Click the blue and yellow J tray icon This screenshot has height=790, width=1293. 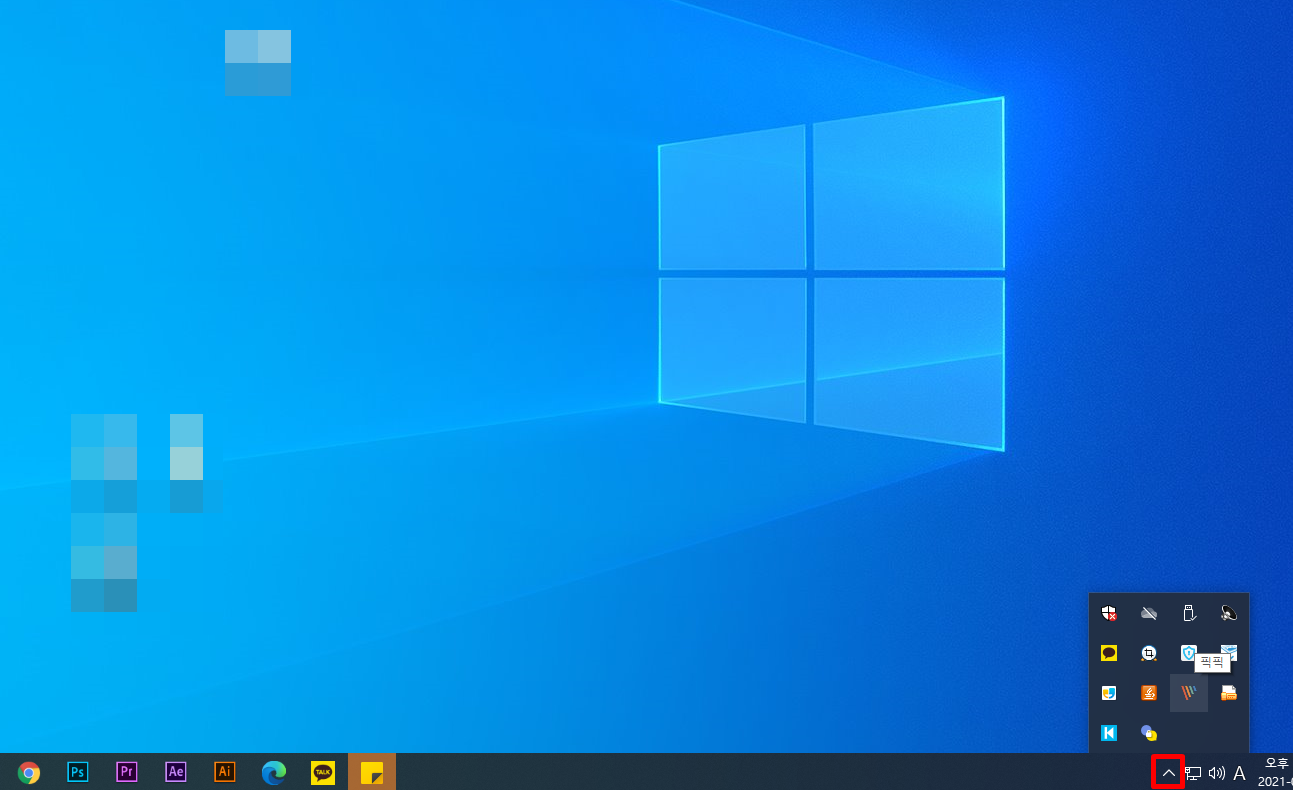tap(1109, 693)
